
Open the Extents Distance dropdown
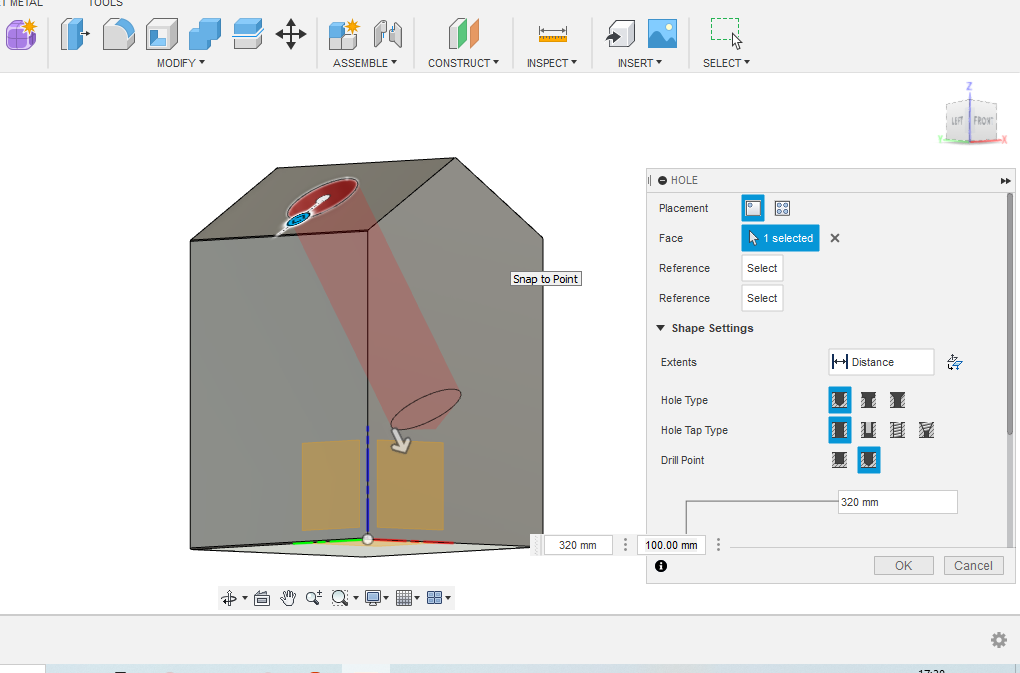point(881,362)
